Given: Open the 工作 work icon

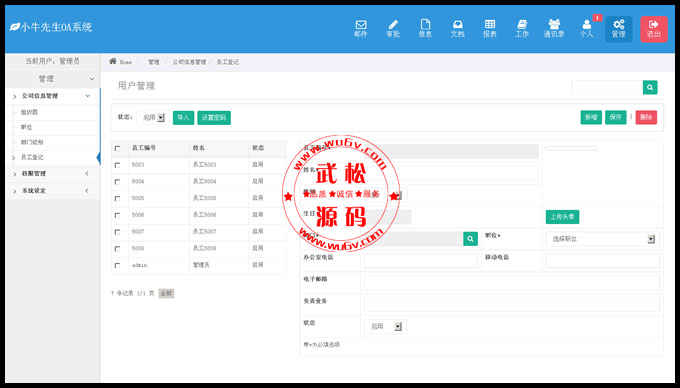Looking at the screenshot, I should (522, 29).
